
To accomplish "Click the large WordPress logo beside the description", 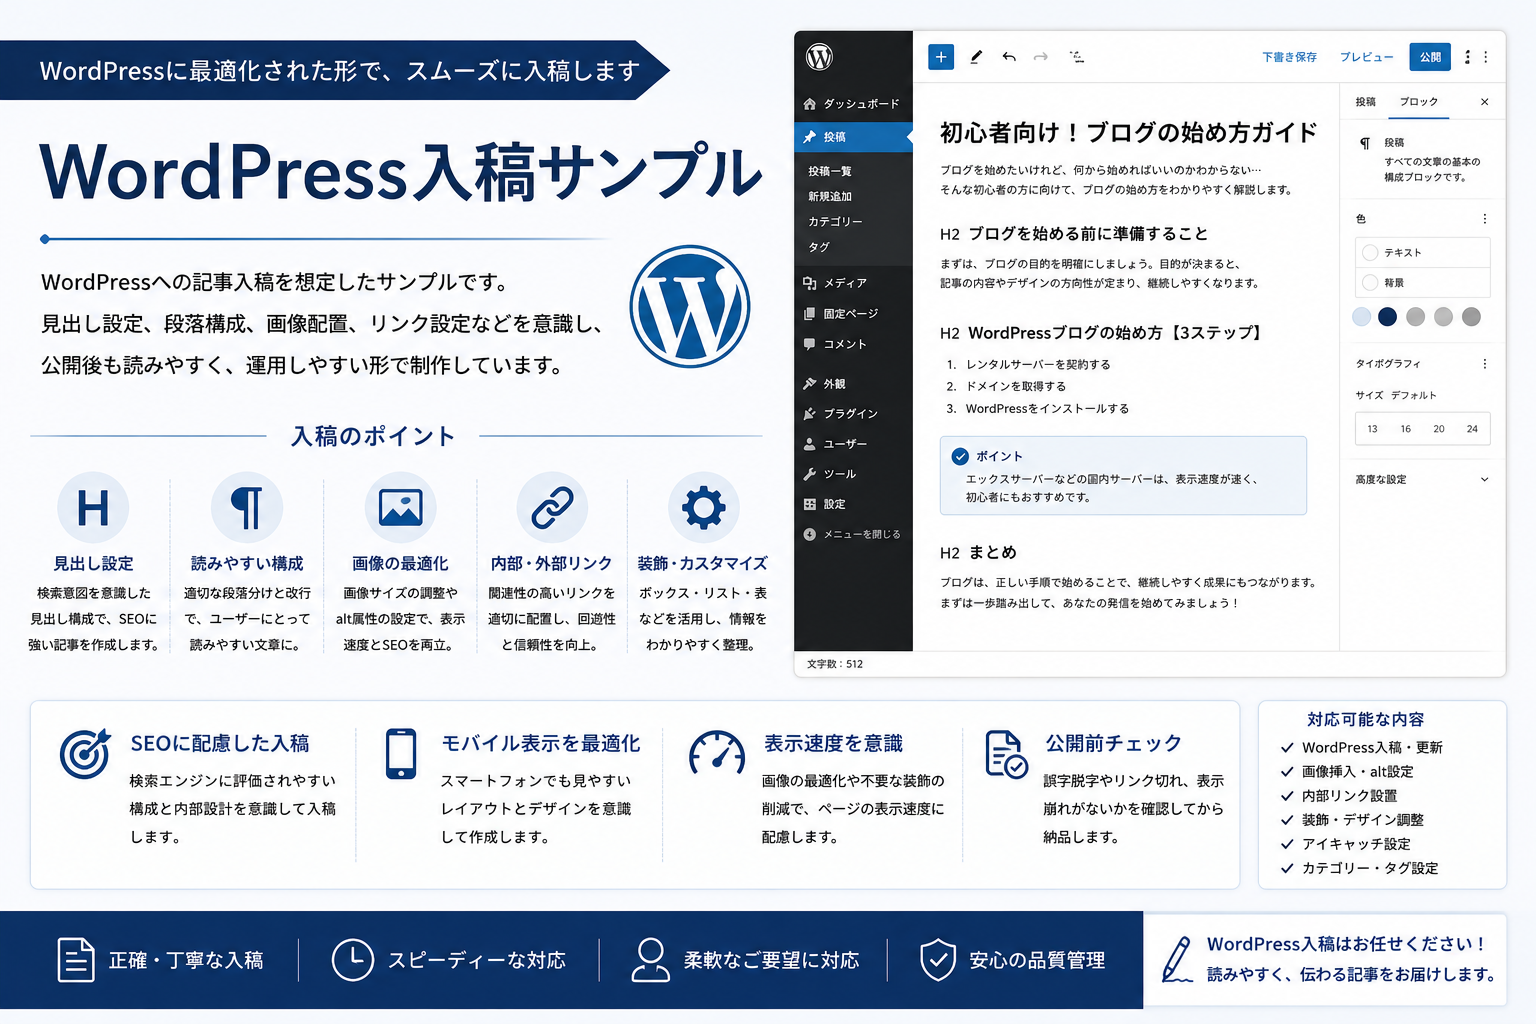I will pyautogui.click(x=690, y=306).
